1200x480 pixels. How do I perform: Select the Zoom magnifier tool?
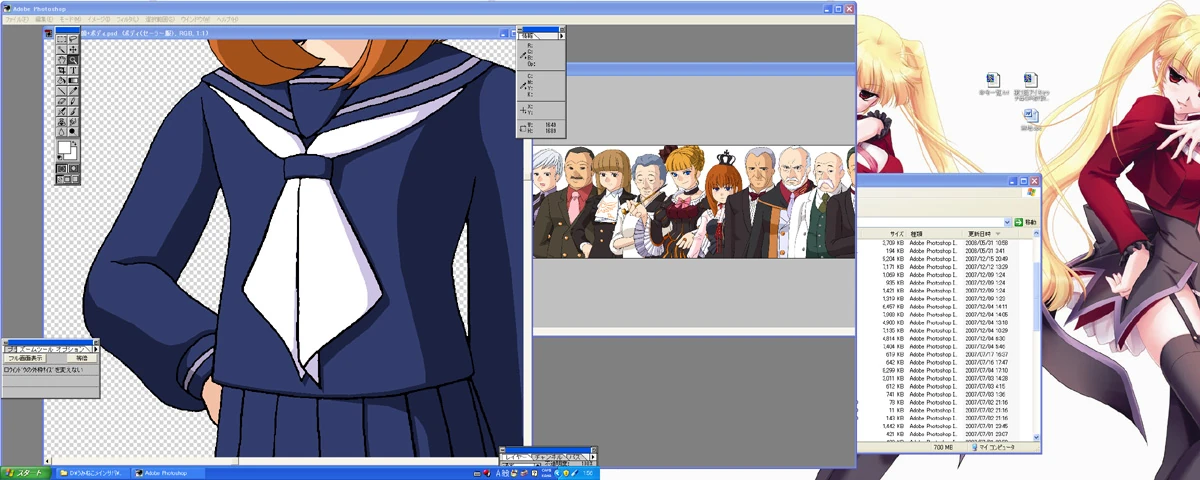pos(73,59)
